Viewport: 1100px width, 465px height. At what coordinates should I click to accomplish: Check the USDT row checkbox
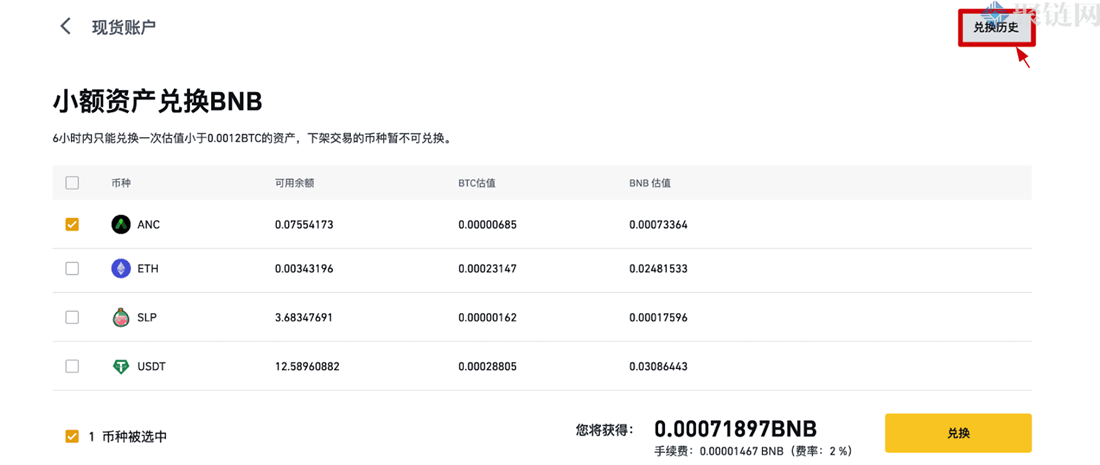click(72, 366)
